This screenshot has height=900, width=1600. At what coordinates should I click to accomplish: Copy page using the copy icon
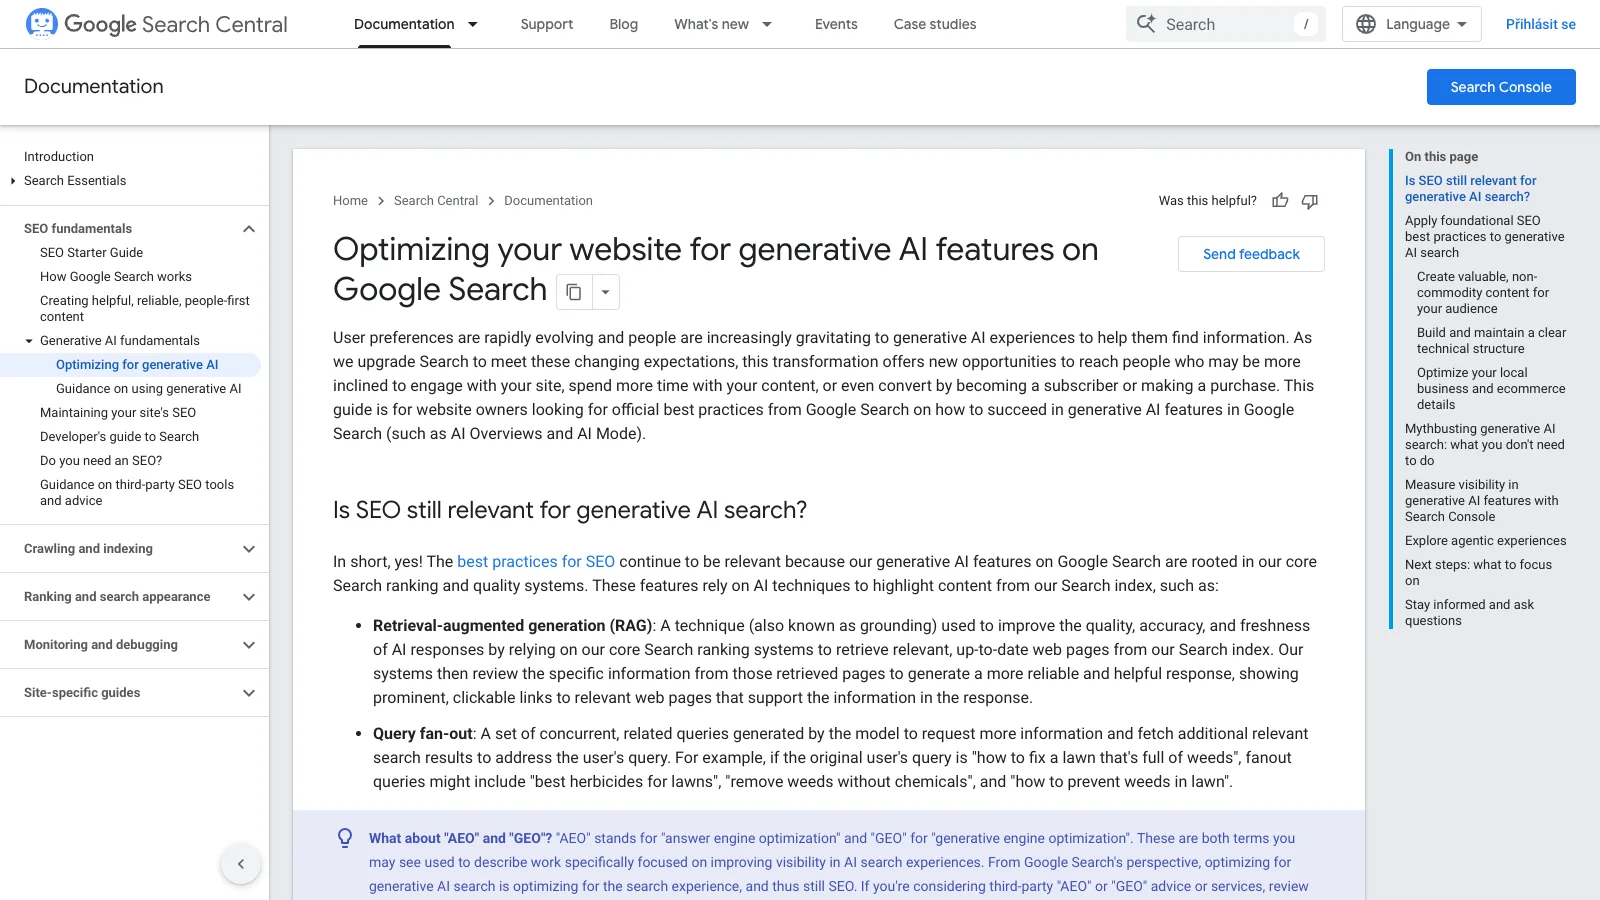tap(574, 292)
